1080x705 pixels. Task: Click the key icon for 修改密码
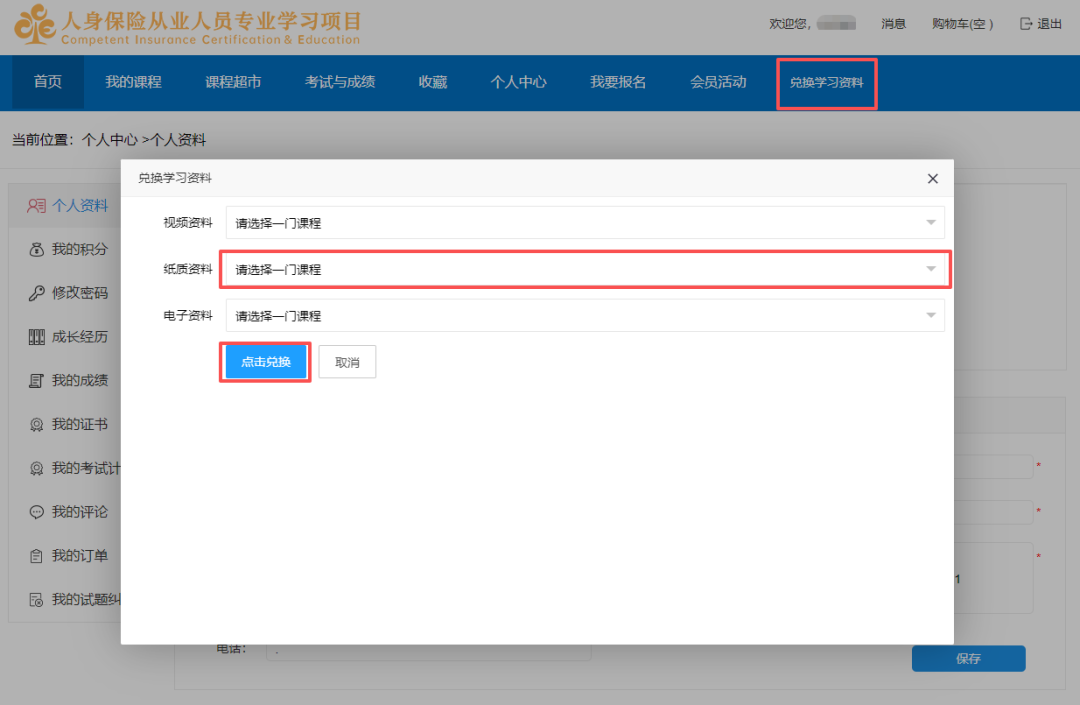tap(37, 293)
